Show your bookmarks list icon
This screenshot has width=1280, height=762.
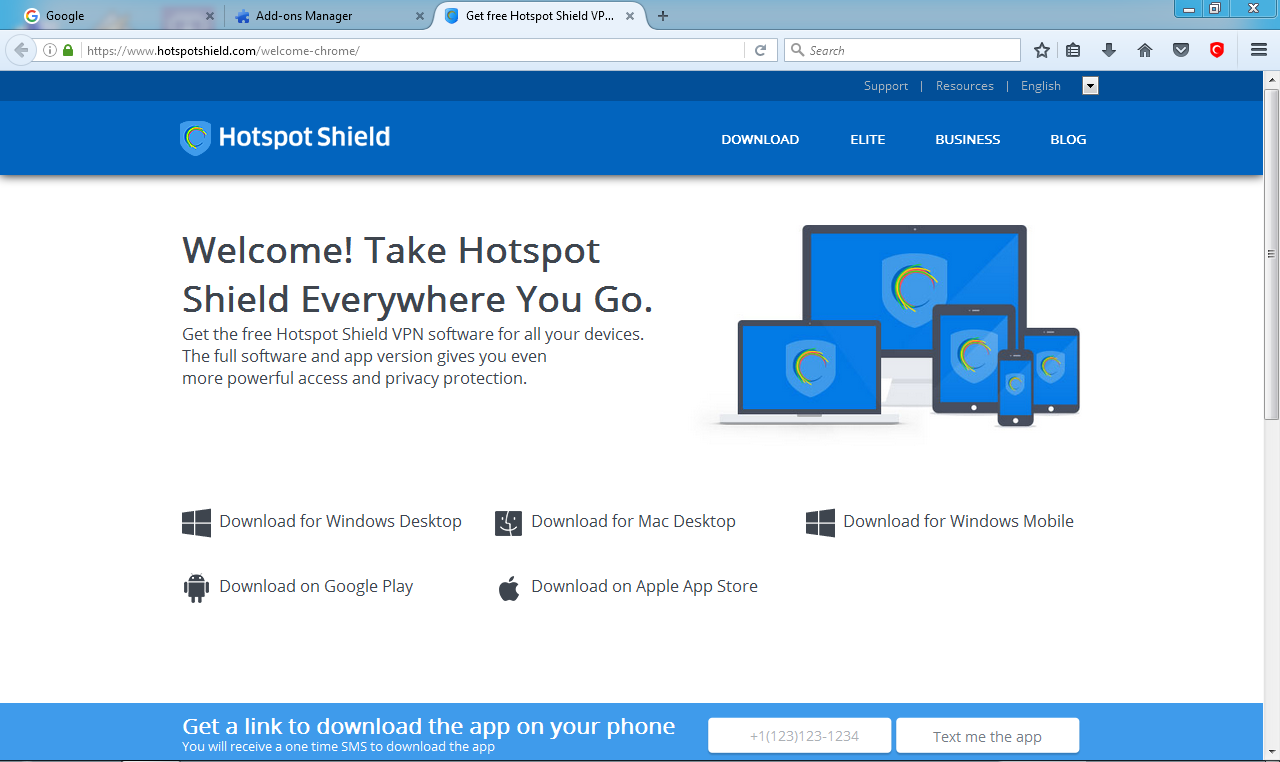point(1074,50)
